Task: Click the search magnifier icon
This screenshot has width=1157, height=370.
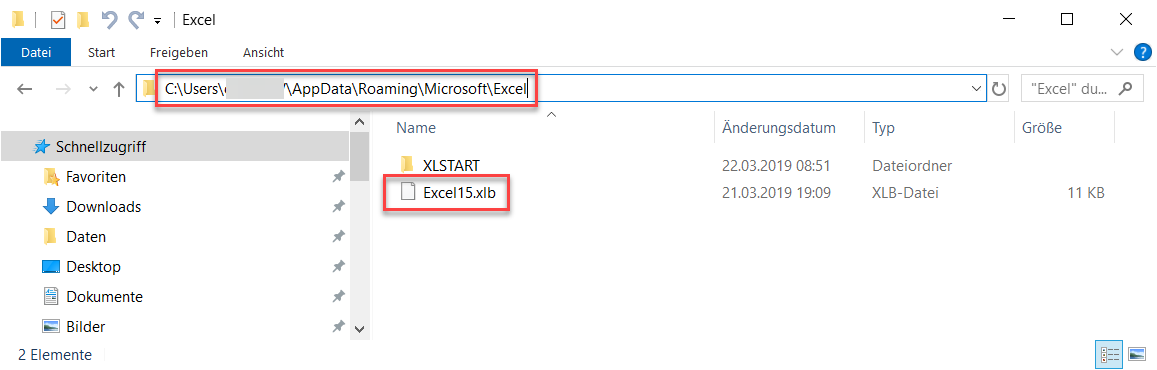Action: point(1126,89)
